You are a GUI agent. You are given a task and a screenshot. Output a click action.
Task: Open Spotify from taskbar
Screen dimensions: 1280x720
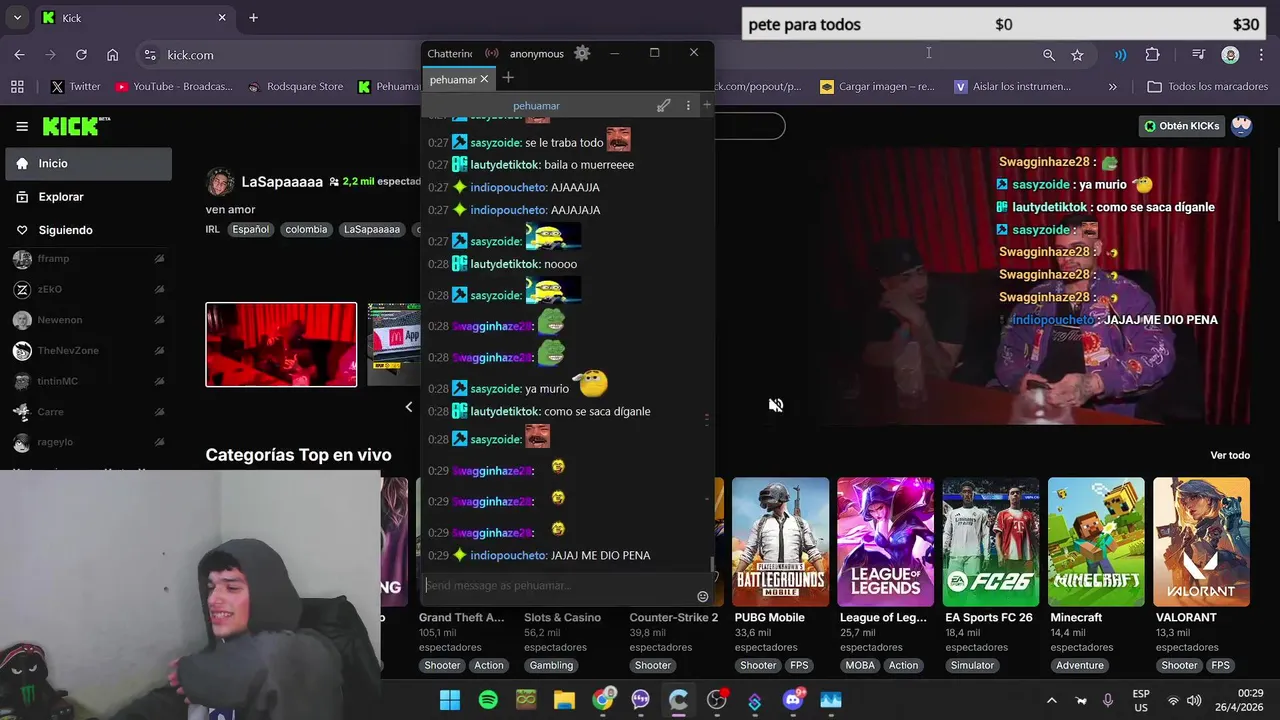488,700
